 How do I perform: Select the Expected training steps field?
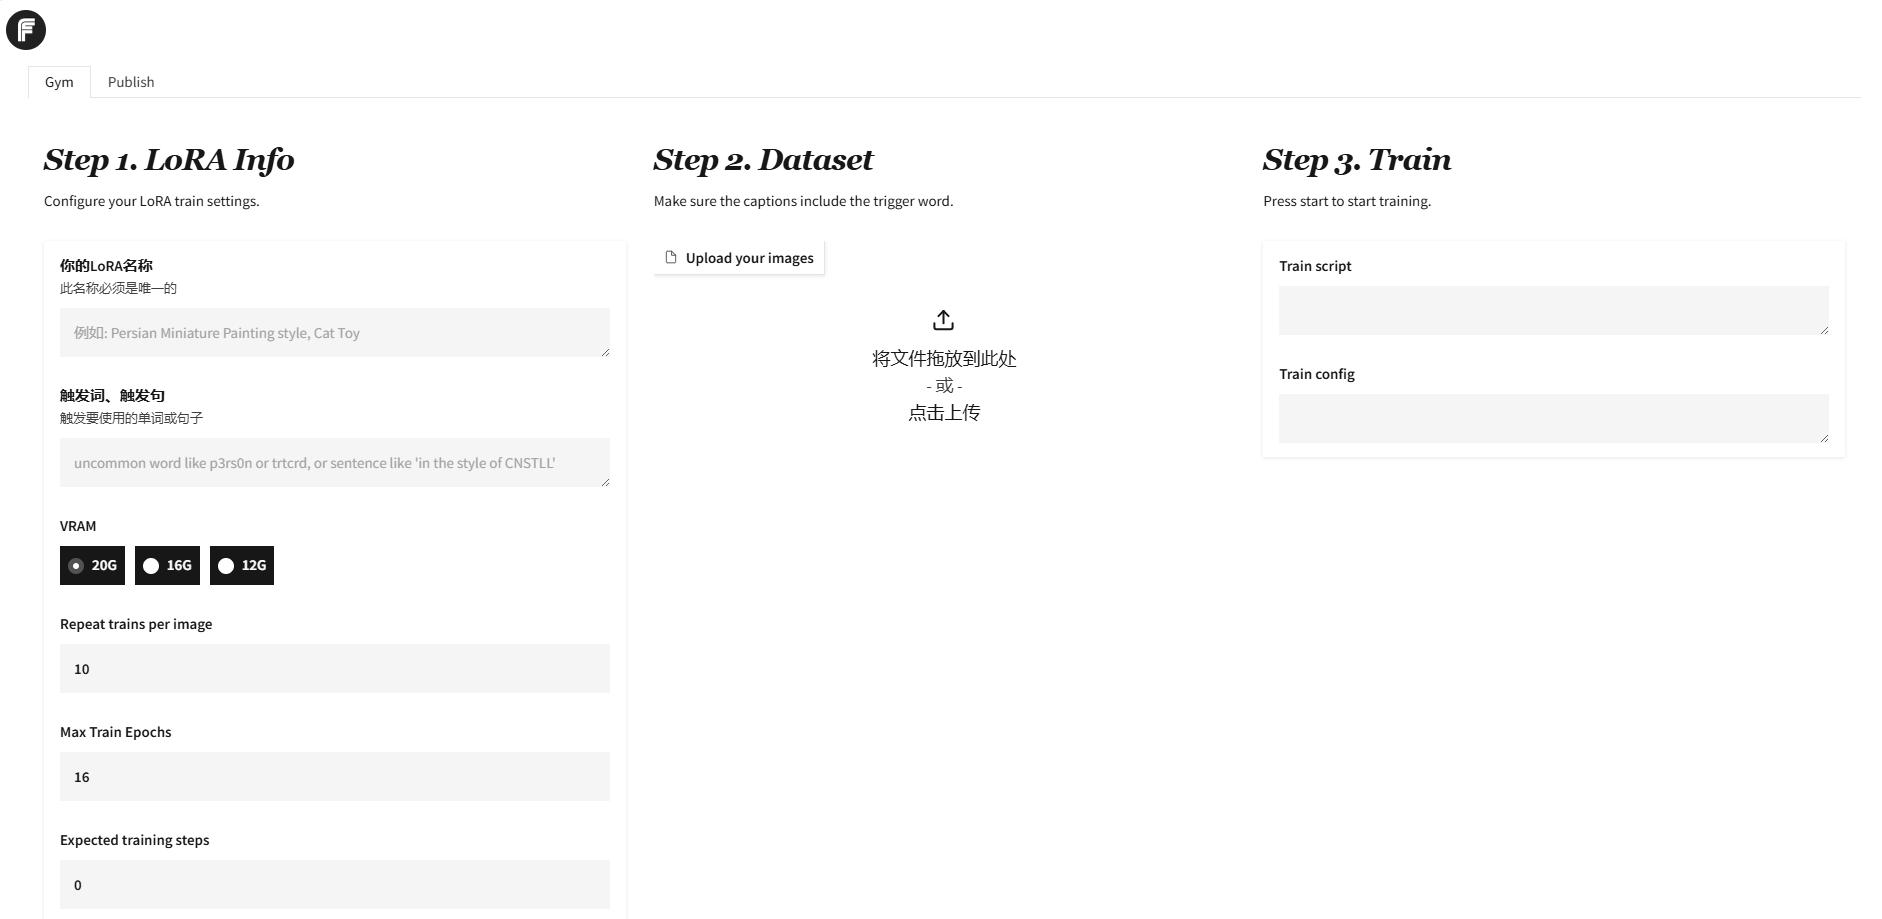[x=334, y=884]
